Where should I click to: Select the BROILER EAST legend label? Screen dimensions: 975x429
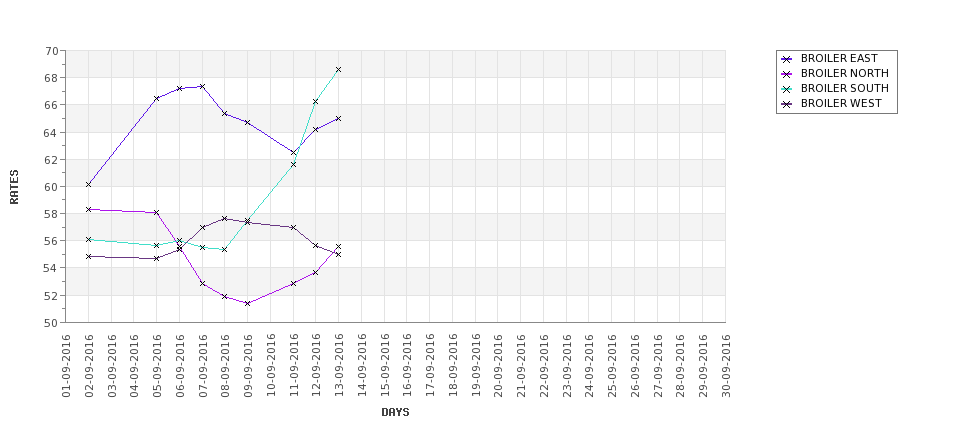(839, 58)
